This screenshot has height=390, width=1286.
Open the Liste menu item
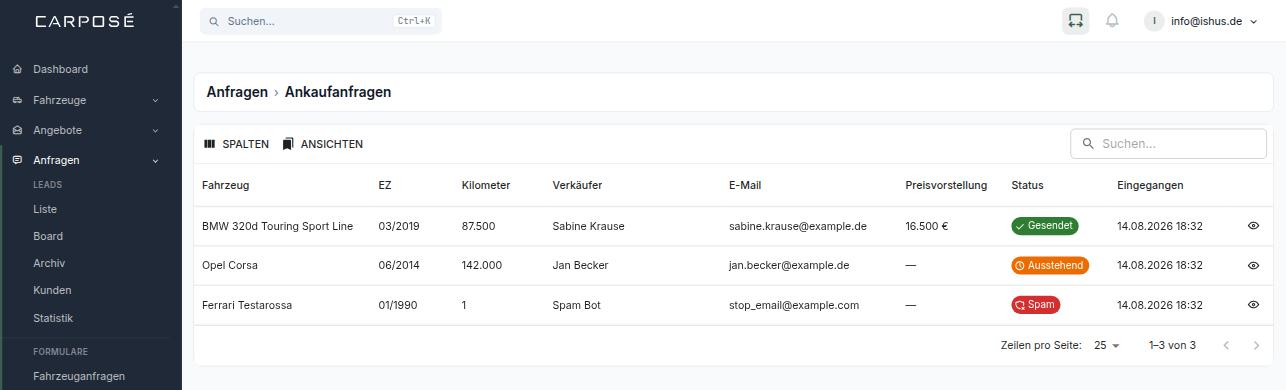(x=45, y=209)
